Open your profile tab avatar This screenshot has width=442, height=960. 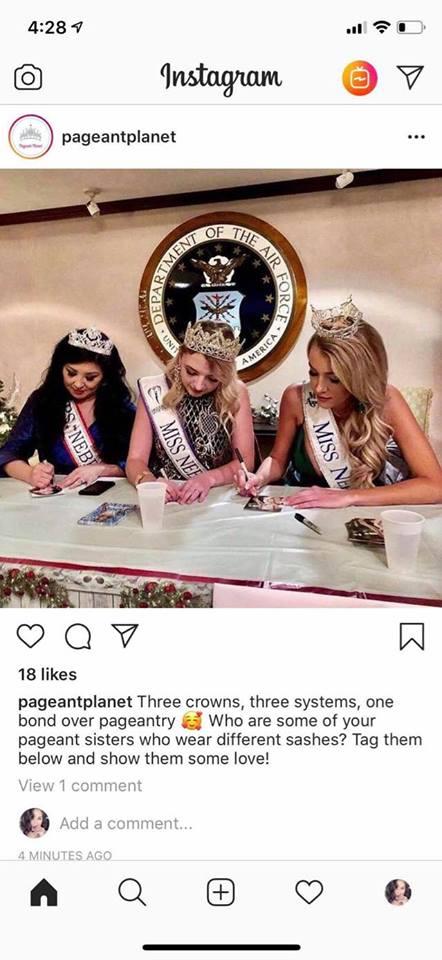(x=398, y=893)
